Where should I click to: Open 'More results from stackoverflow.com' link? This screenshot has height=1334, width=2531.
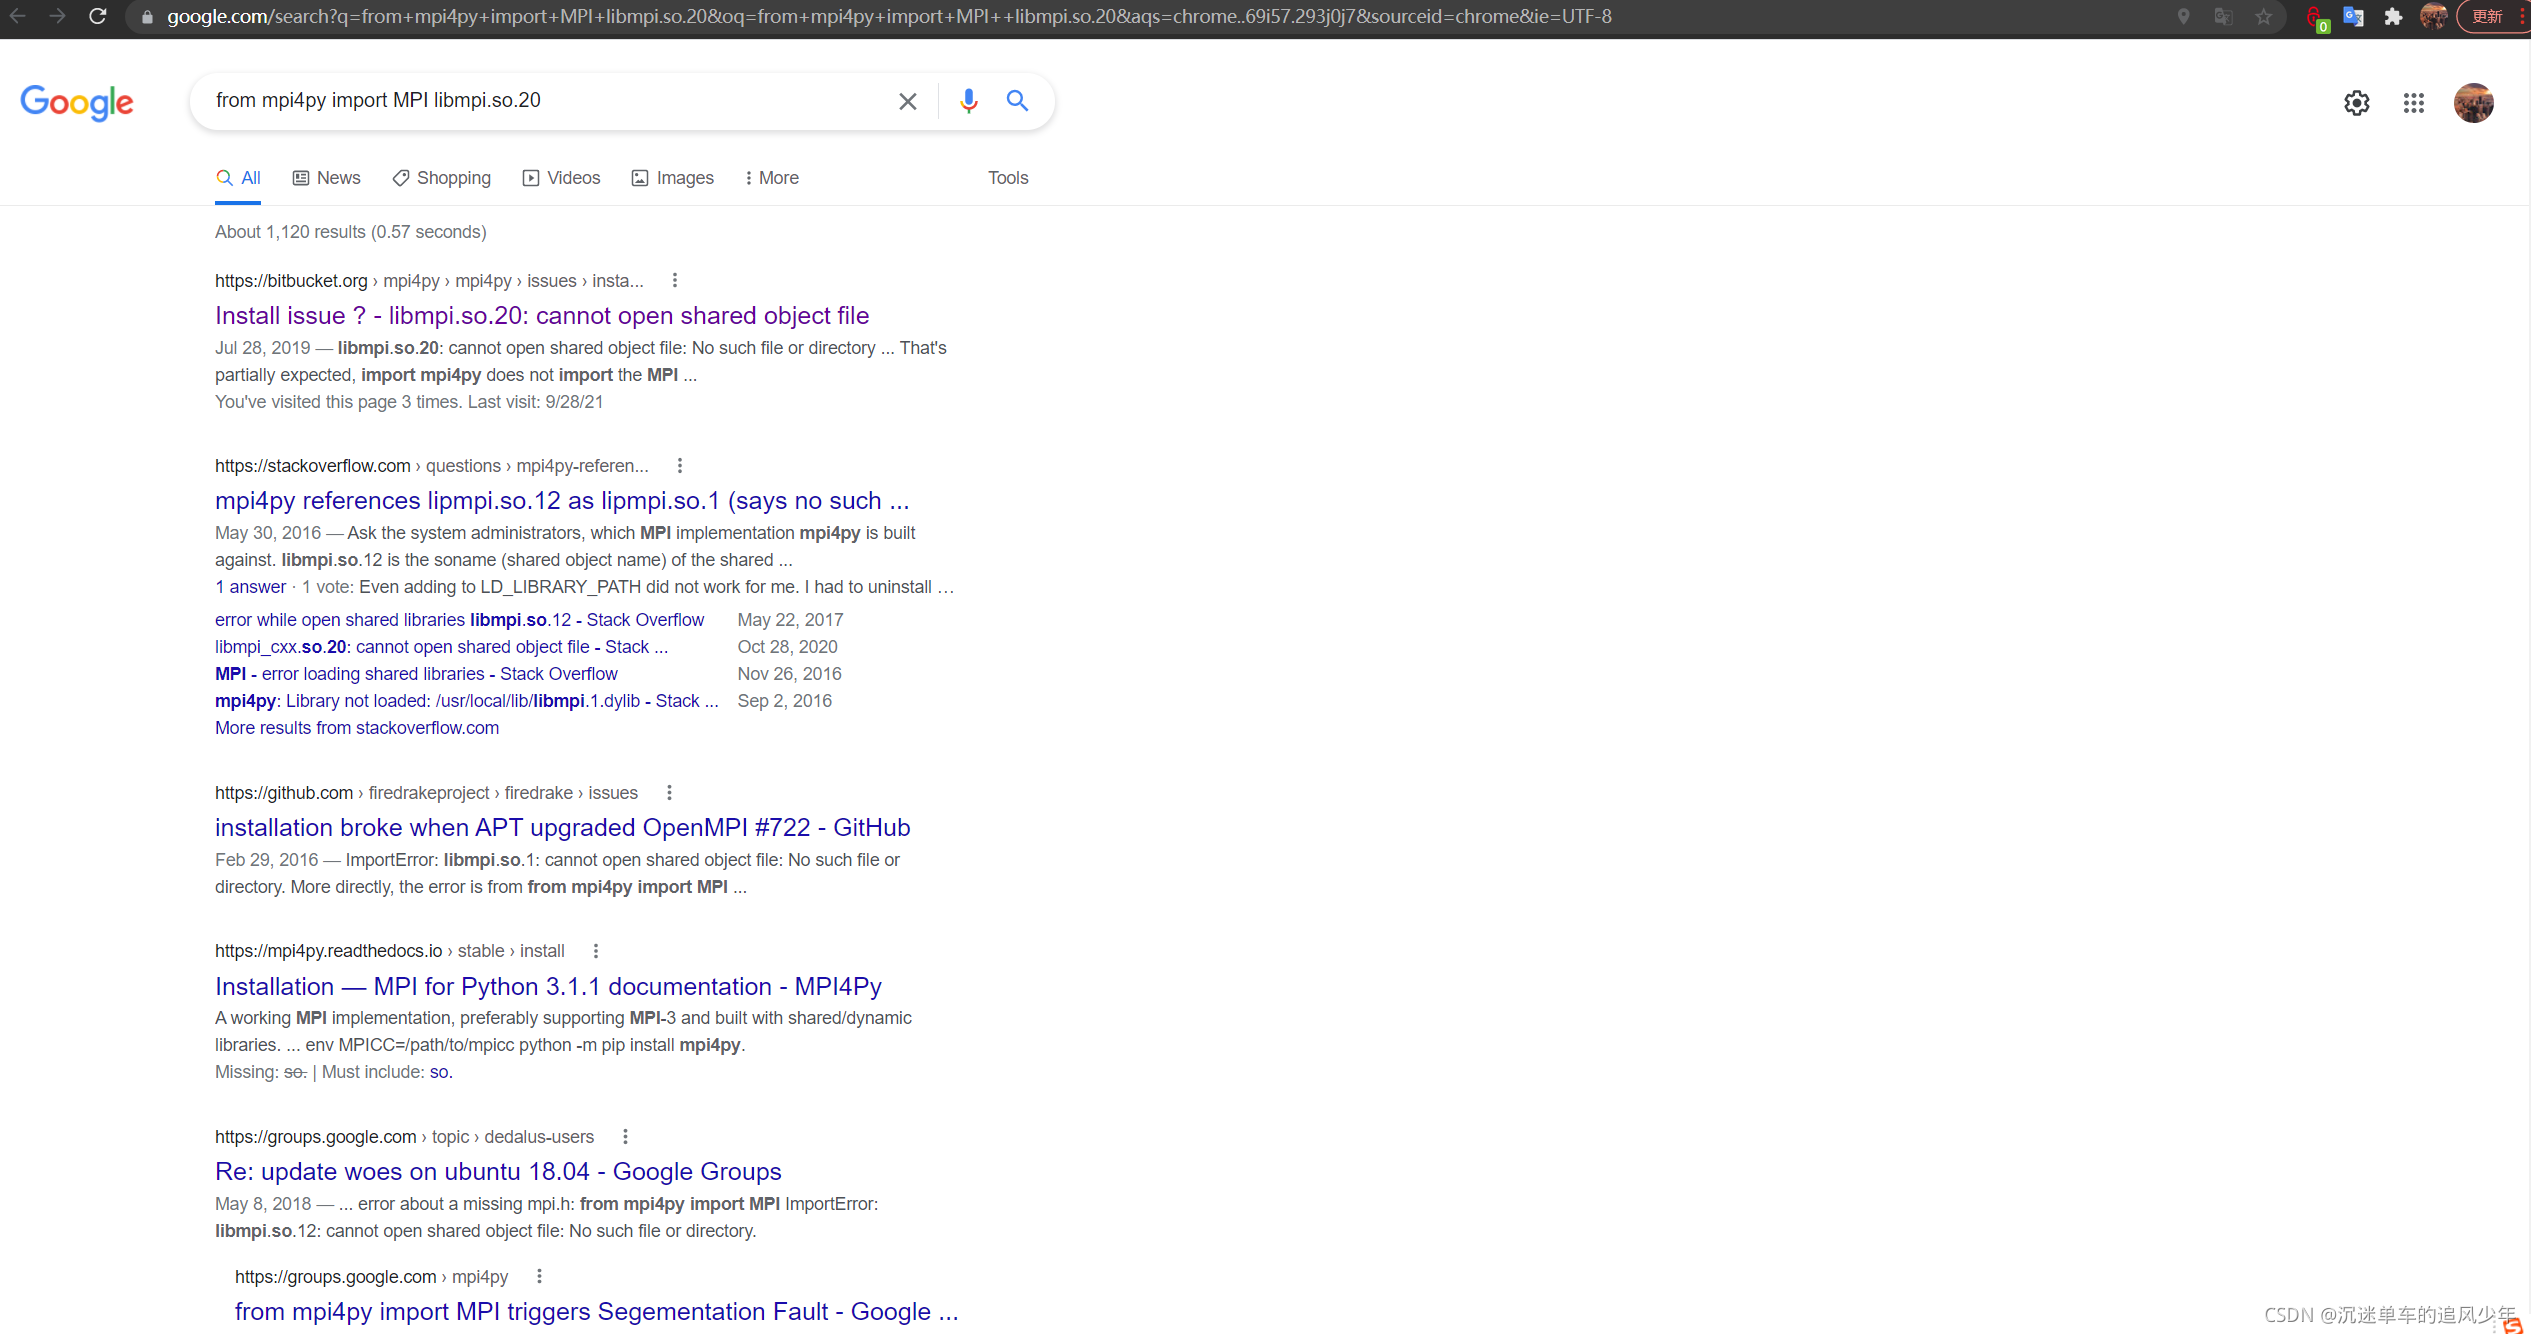[x=356, y=728]
